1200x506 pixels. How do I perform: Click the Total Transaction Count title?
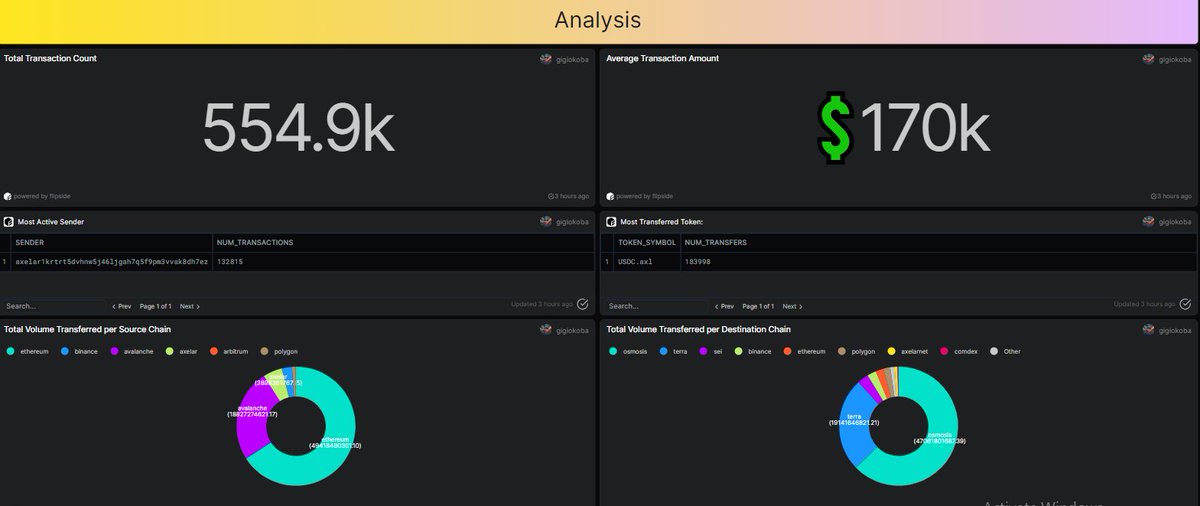(50, 58)
